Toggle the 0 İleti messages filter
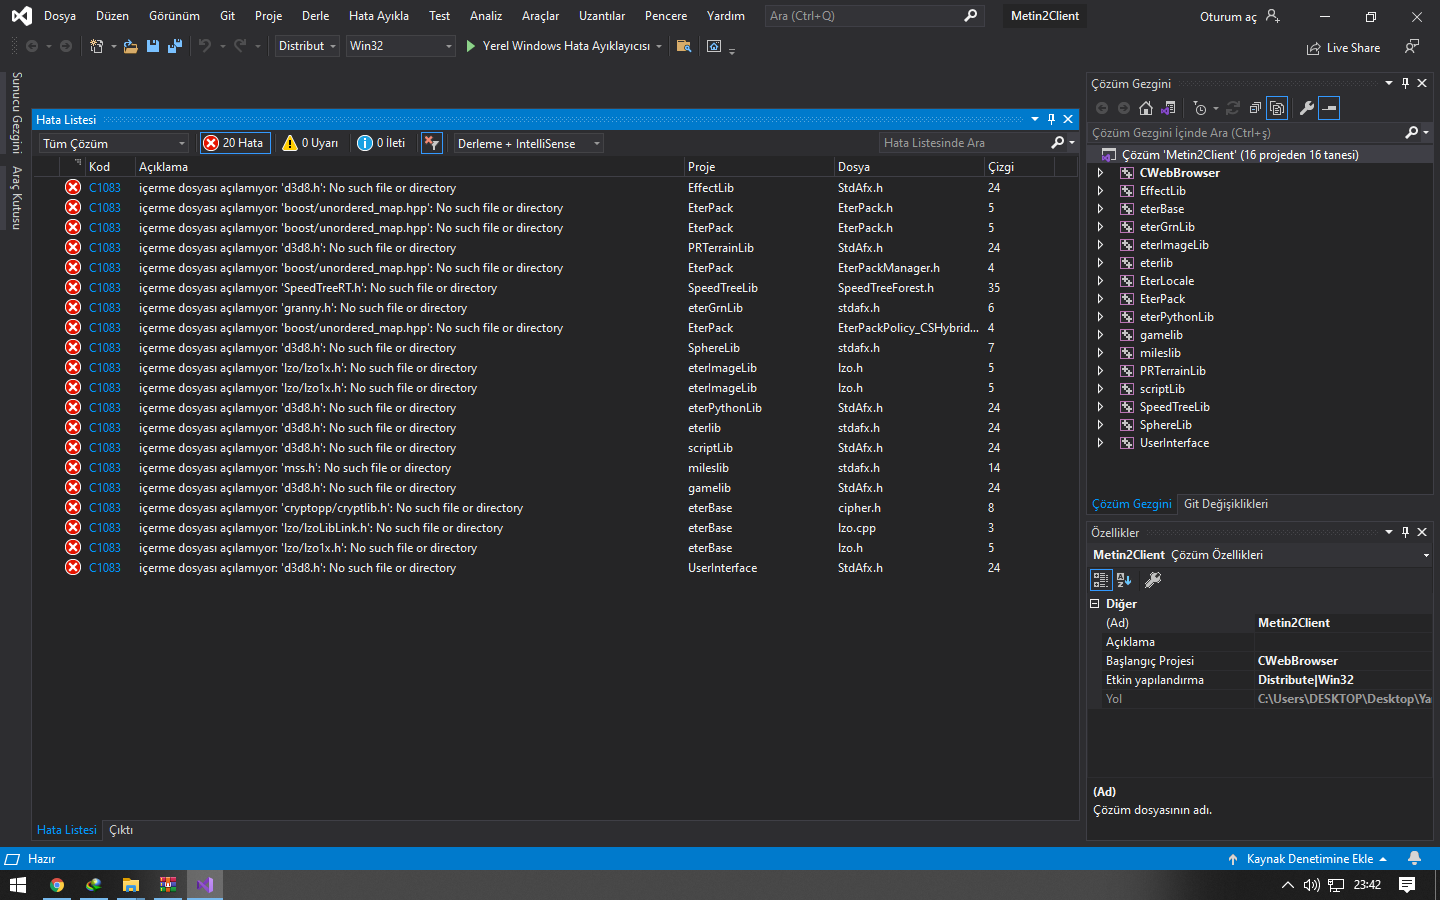 382,143
